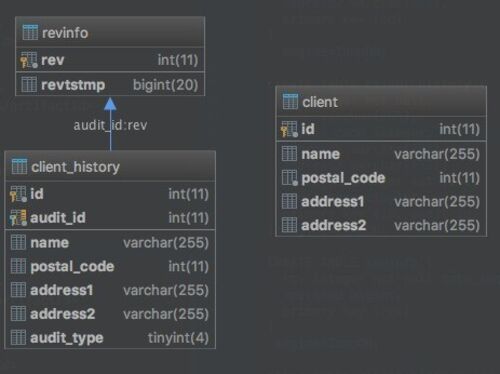Click the client id key icon
This screenshot has width=500, height=374.
point(289,129)
